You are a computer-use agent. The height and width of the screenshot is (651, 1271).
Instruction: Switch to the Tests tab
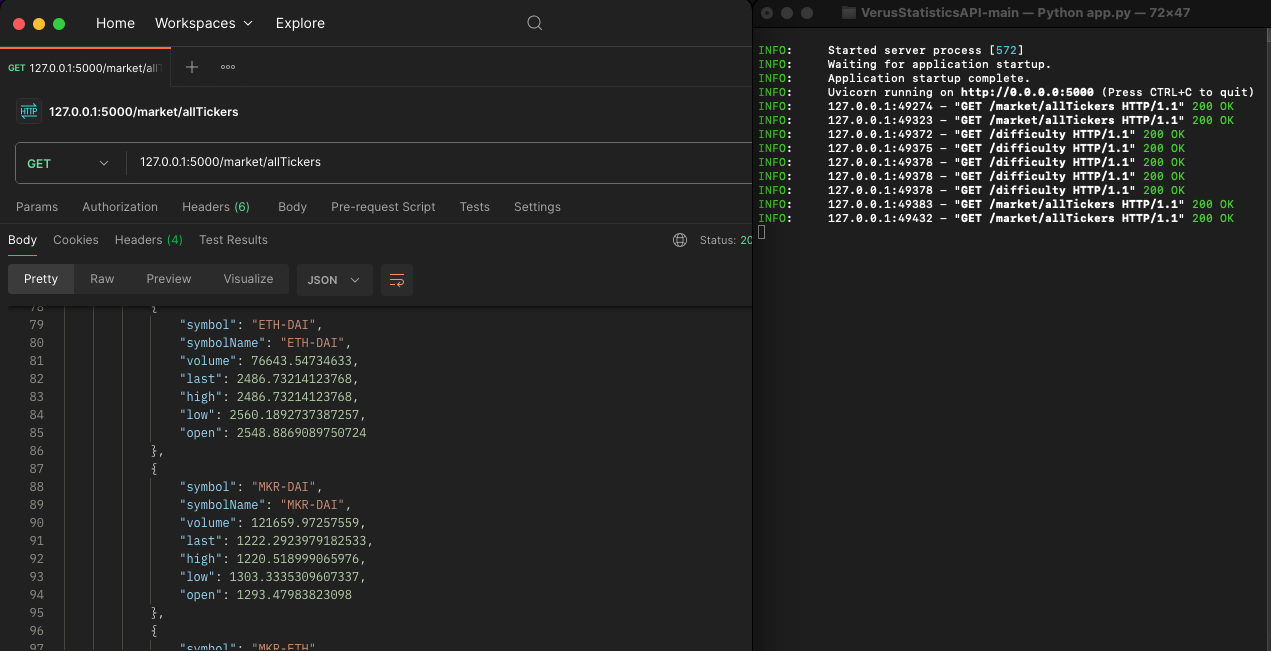(475, 207)
